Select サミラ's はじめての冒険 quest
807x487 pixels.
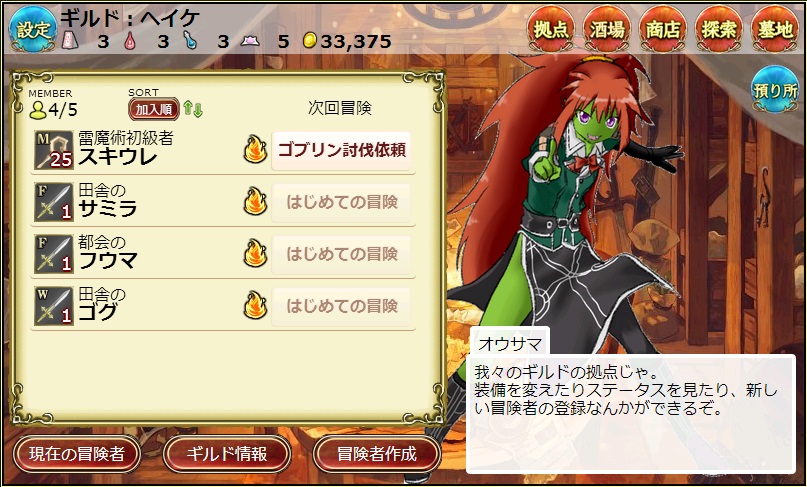[x=342, y=202]
